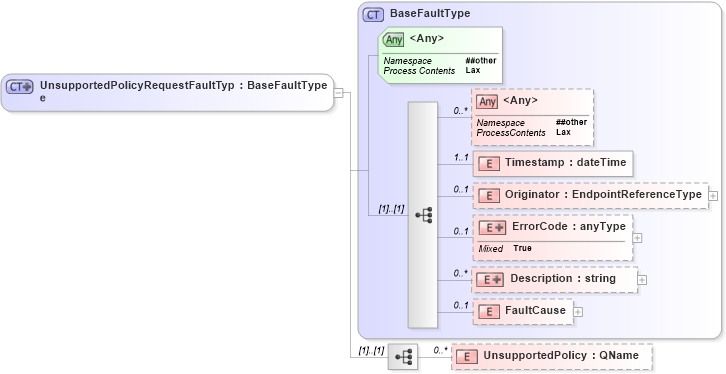Click the CT icon of BaseFaultType
The image size is (726, 374).
click(373, 15)
